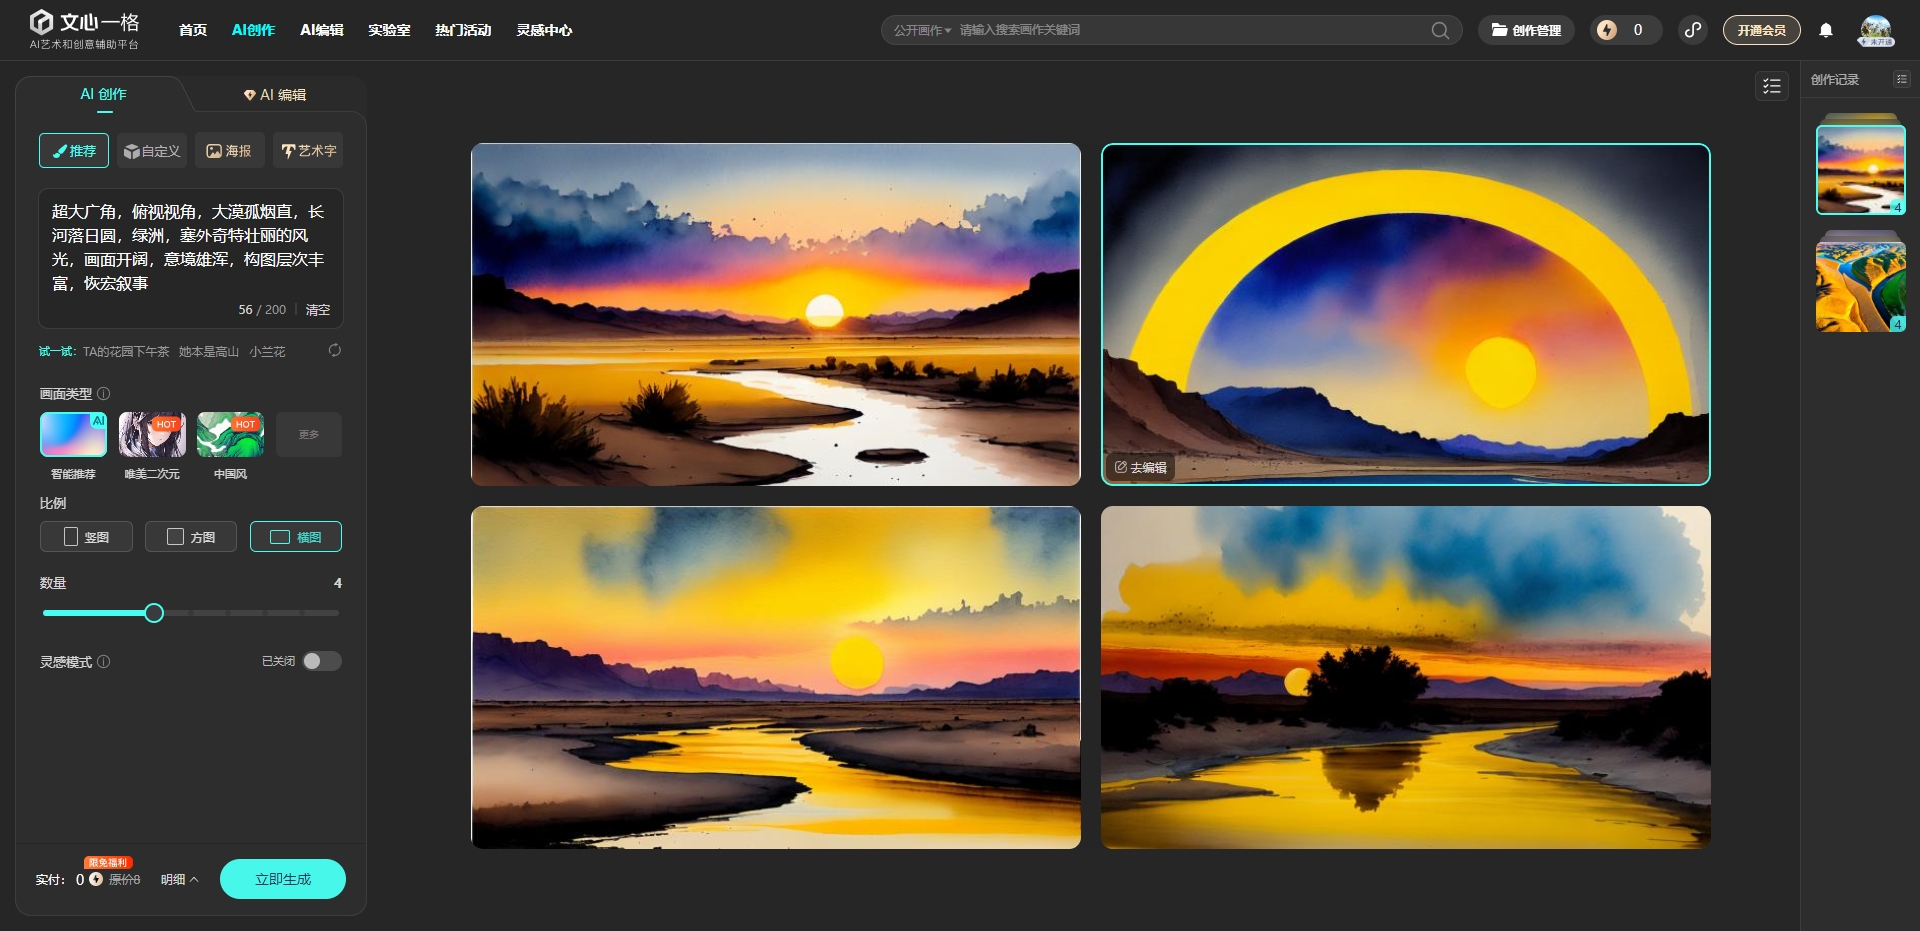Choose the 横图 landscape ratio
Image resolution: width=1920 pixels, height=931 pixels.
tap(296, 537)
